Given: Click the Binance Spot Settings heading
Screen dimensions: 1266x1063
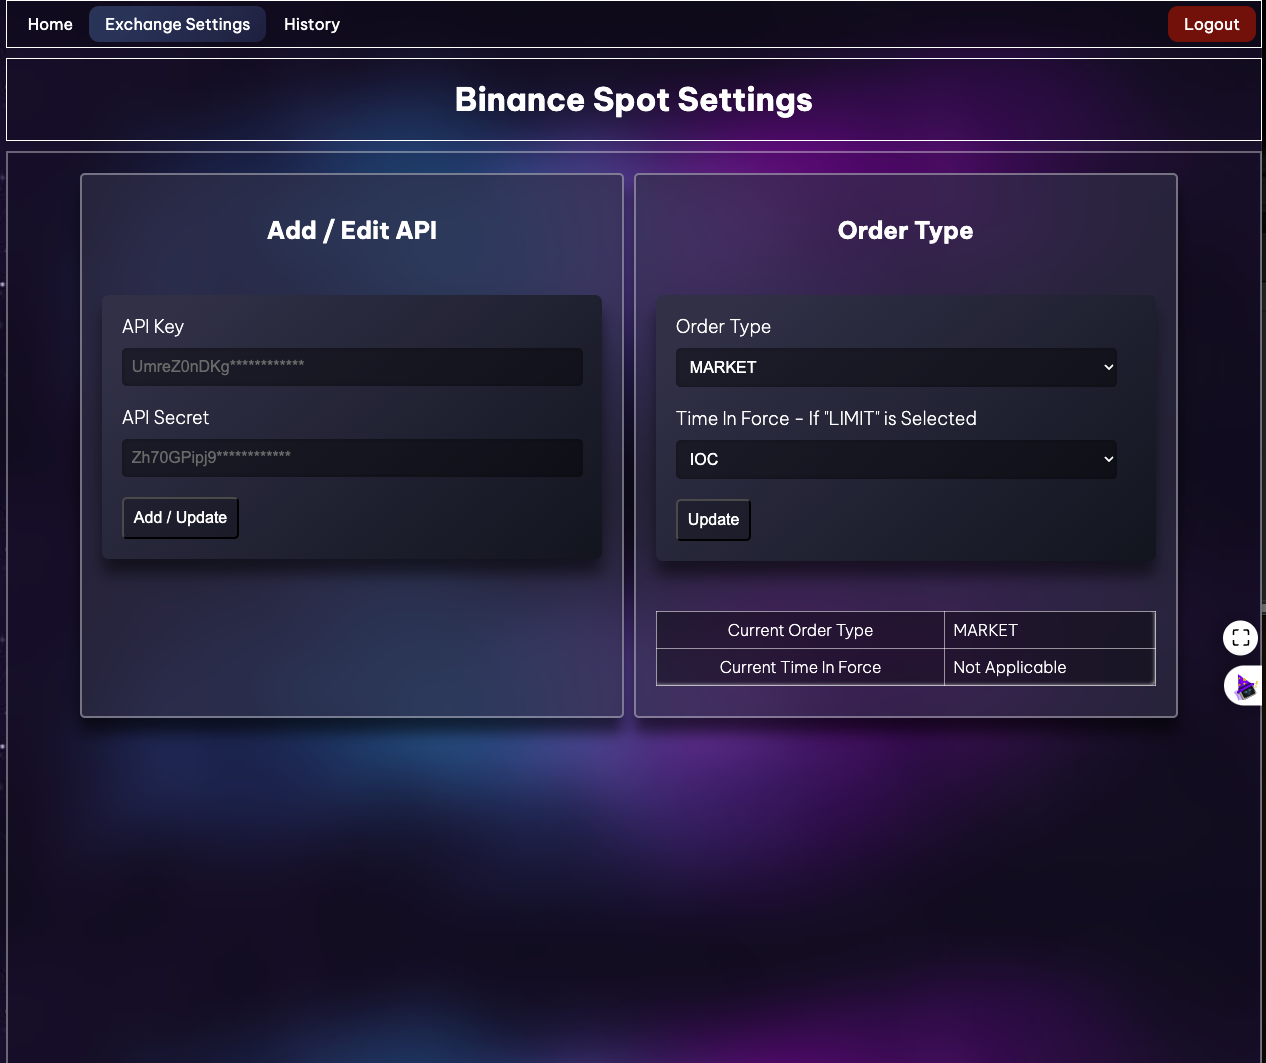Looking at the screenshot, I should point(632,99).
